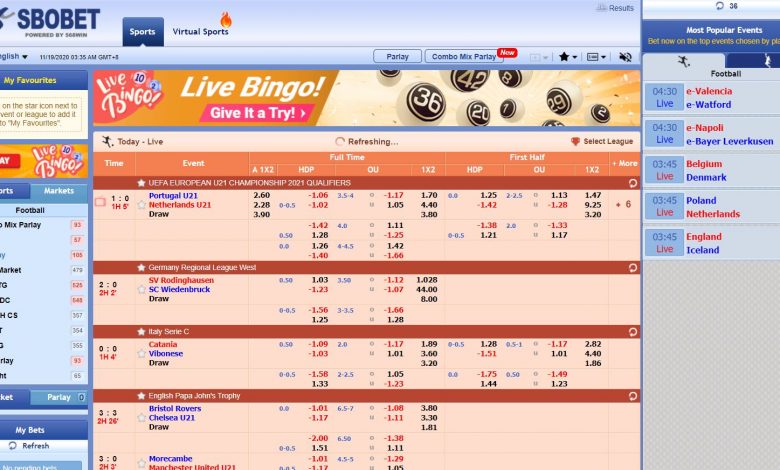The image size is (780, 470).
Task: Click odds 3.80 for Bristol Rovers 1X2
Action: [429, 408]
